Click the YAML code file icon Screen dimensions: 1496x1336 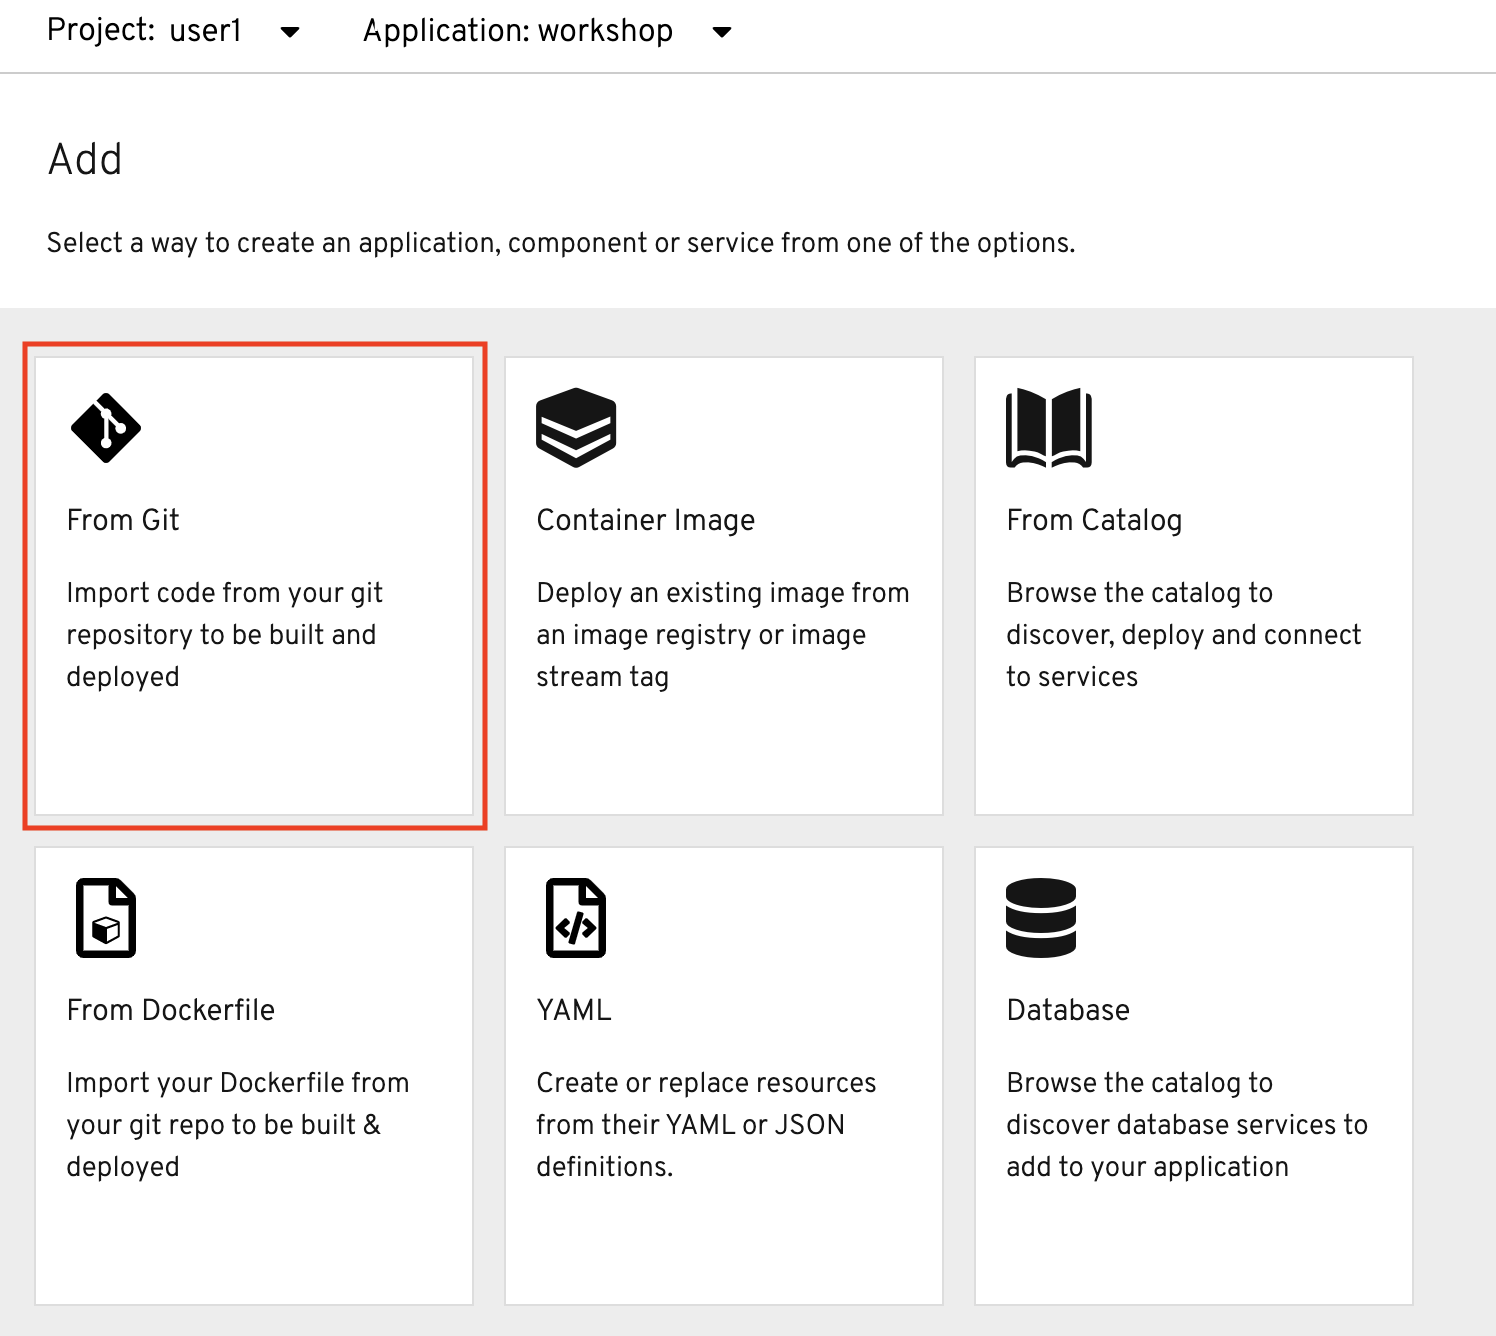(576, 918)
